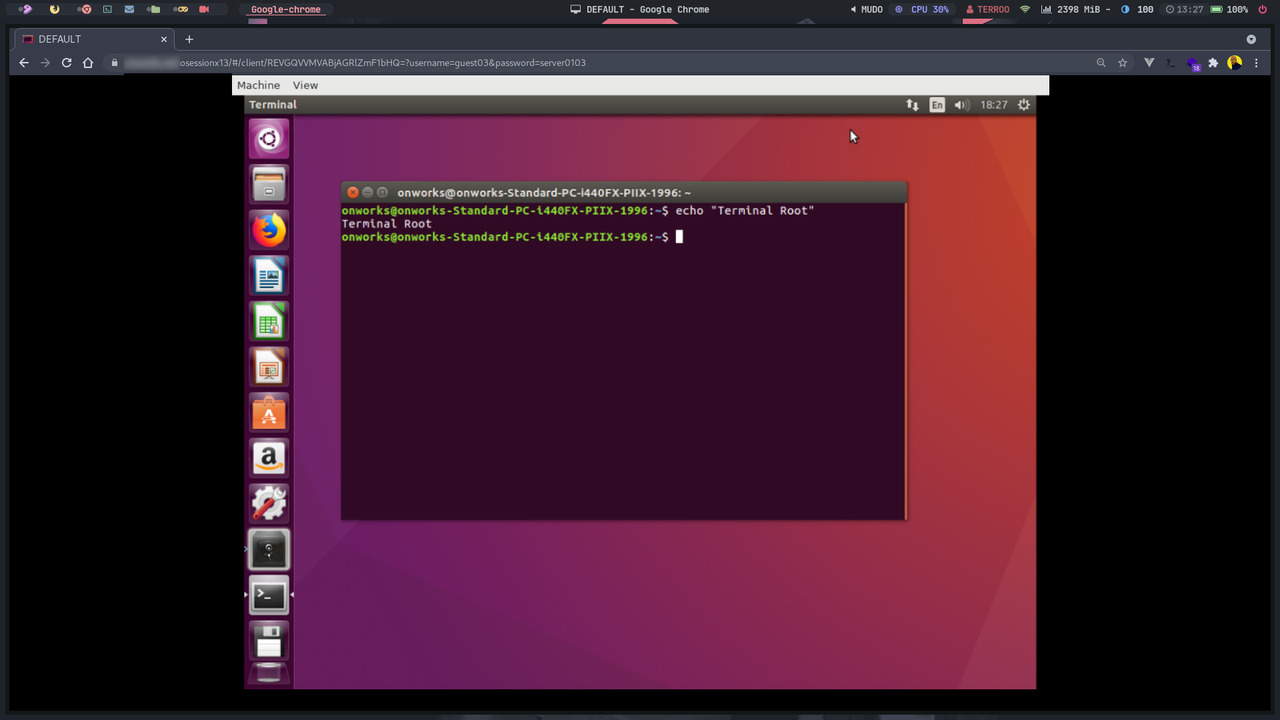Open the sound volume indicator in Ubuntu panel
This screenshot has width=1280, height=720.
tap(962, 104)
